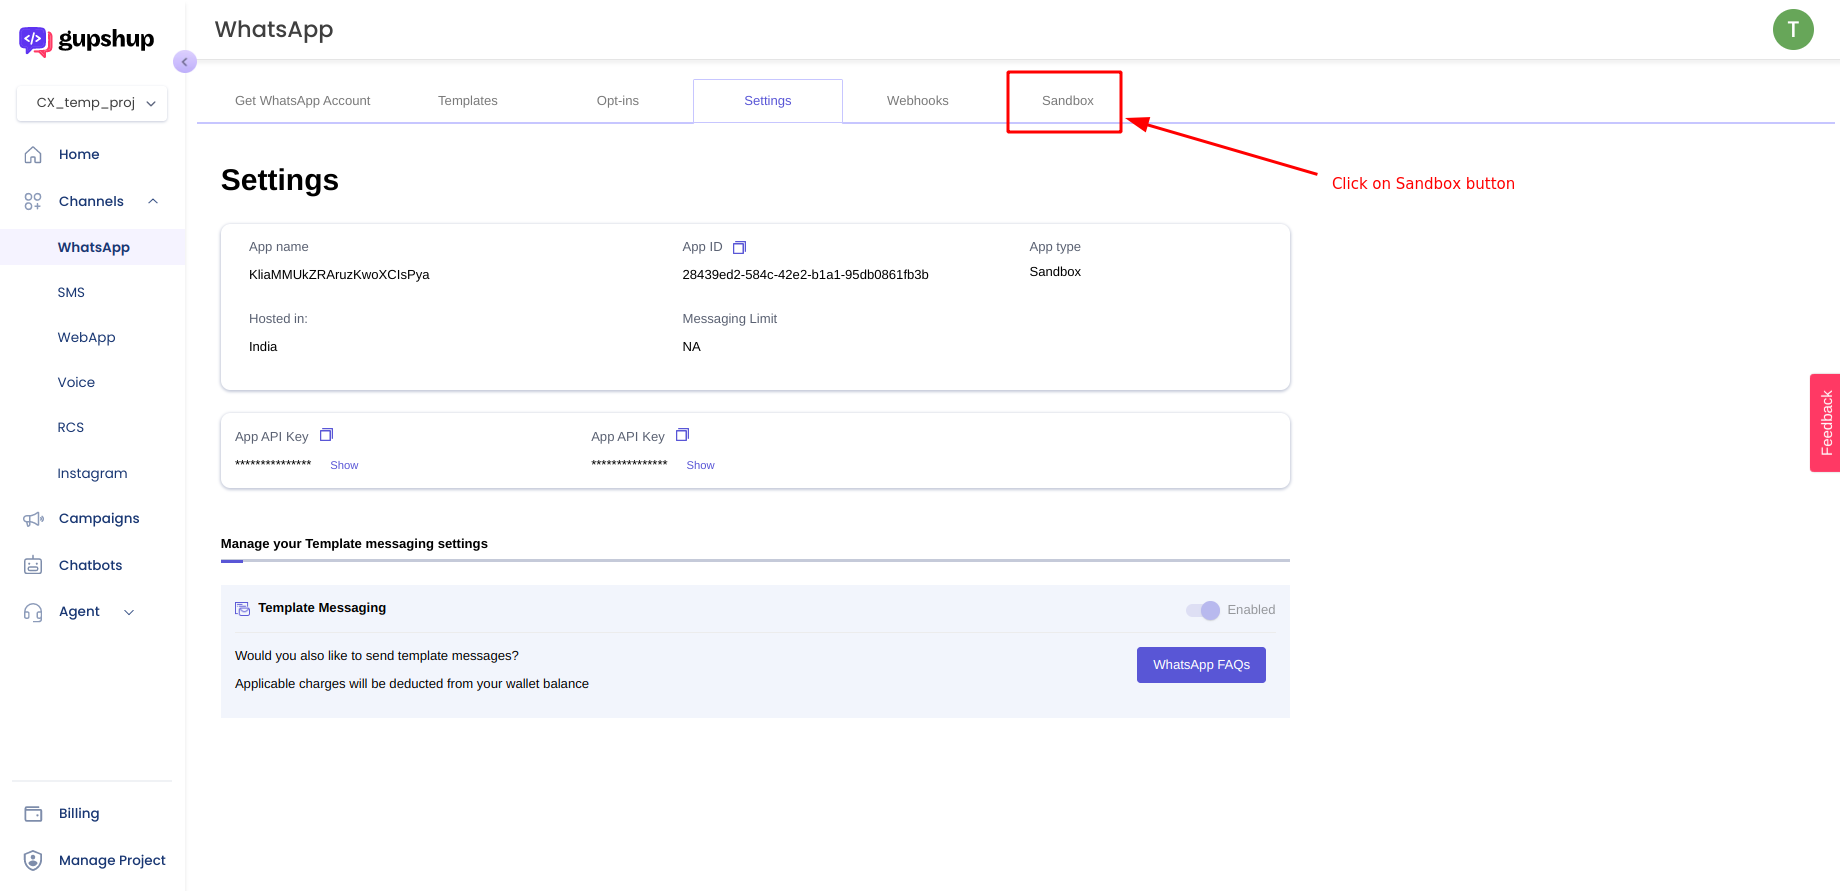Open Billing in sidebar
Viewport: 1840px width, 891px height.
[x=79, y=813]
